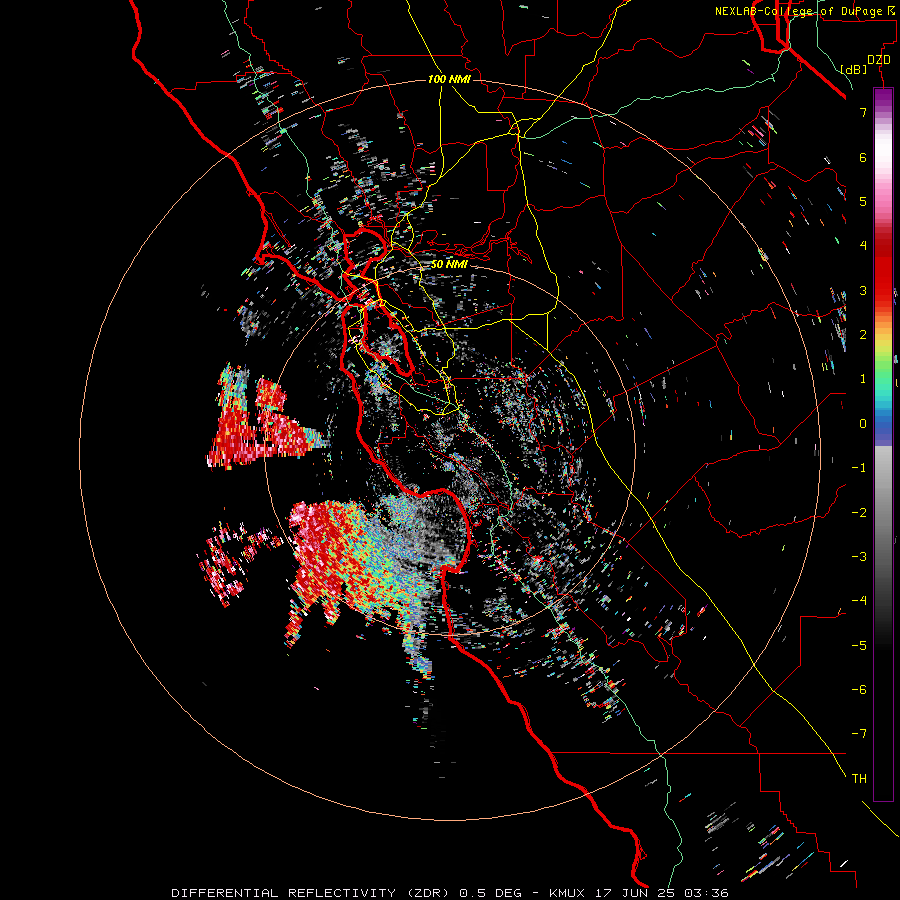Click the "-2" value on the color scale
The height and width of the screenshot is (900, 900).
(859, 513)
